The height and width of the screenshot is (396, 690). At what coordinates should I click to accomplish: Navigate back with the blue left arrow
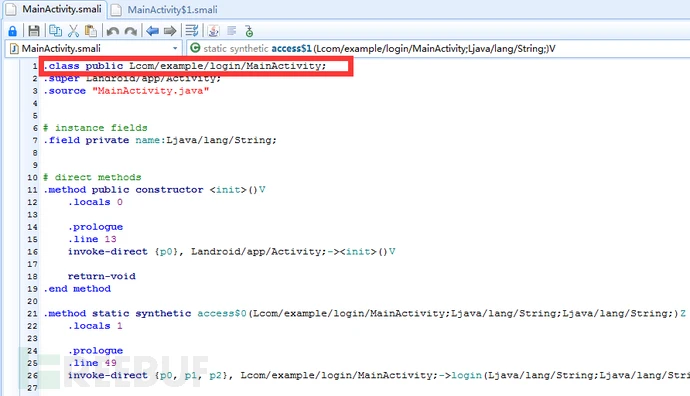pos(152,31)
